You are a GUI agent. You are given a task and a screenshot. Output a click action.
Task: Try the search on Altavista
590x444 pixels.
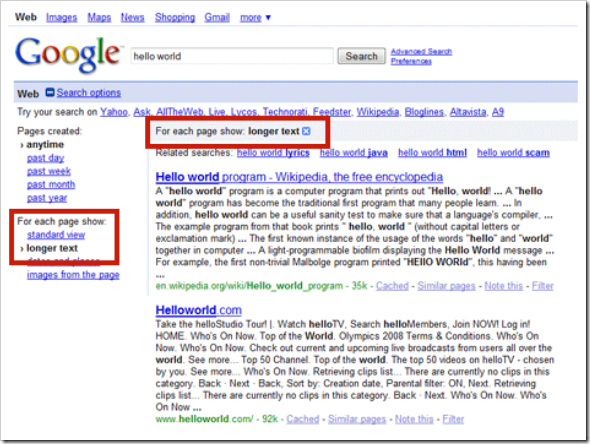468,112
